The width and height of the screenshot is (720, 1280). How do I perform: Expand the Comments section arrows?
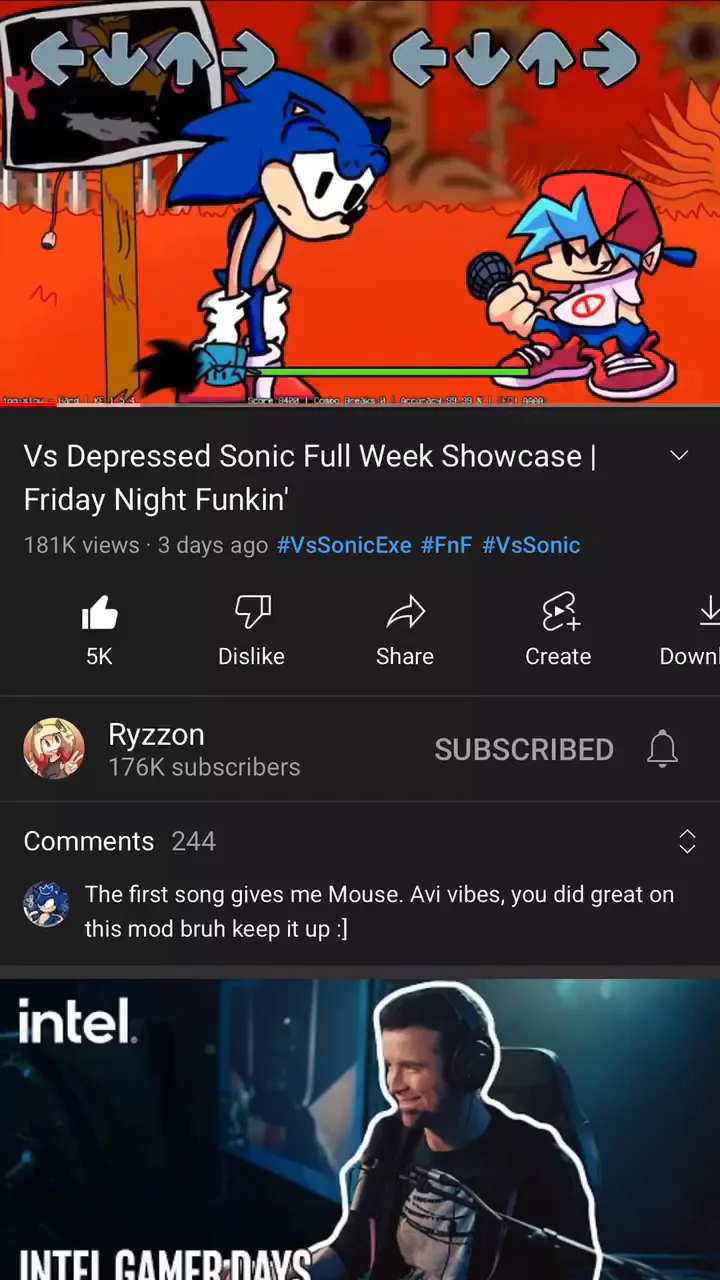687,841
